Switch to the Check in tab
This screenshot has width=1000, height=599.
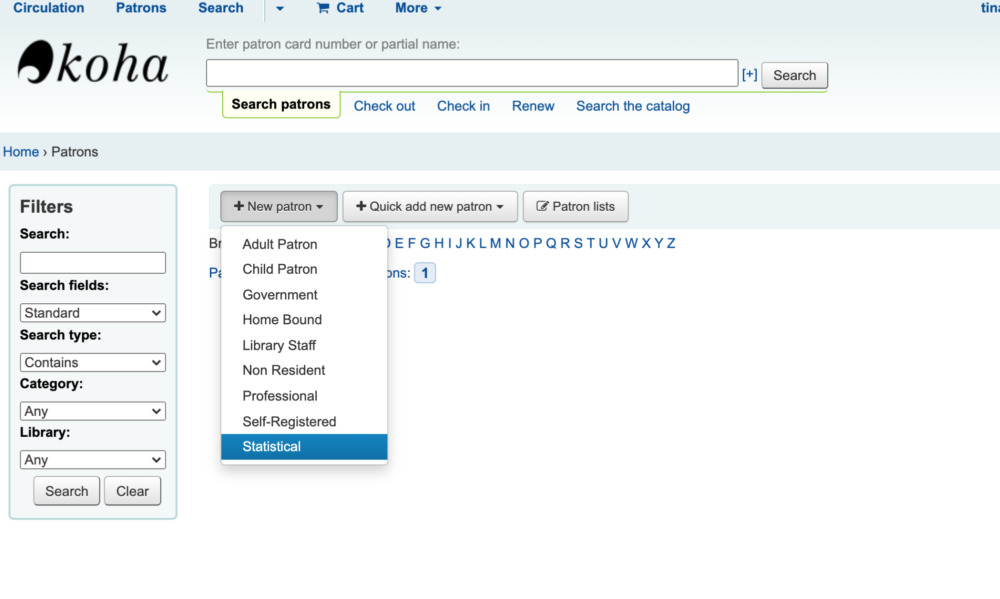(463, 106)
